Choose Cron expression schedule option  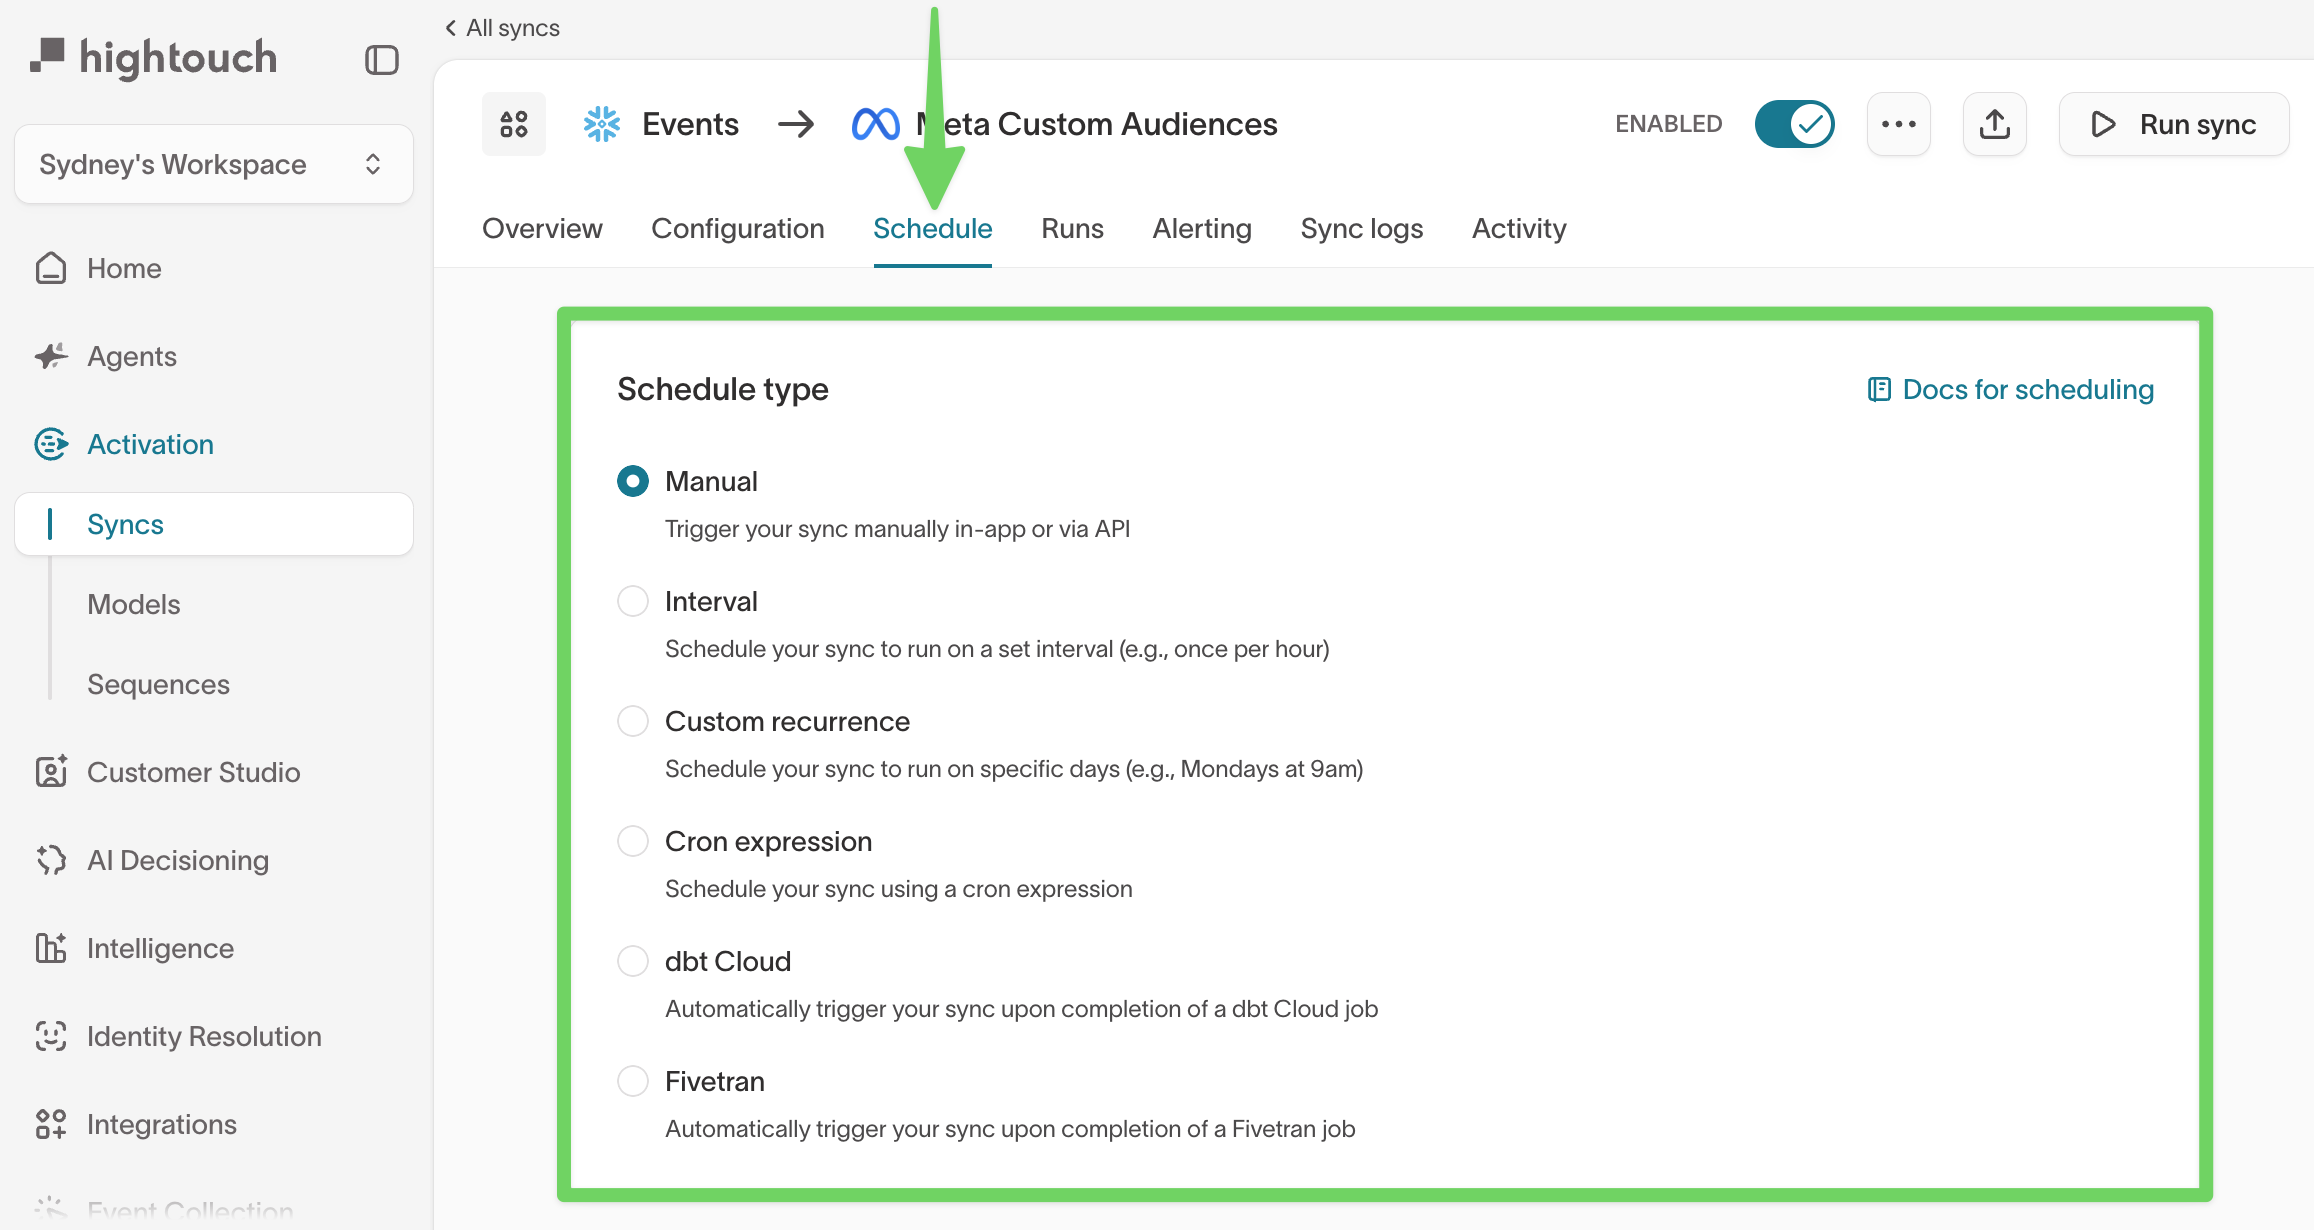[x=633, y=841]
